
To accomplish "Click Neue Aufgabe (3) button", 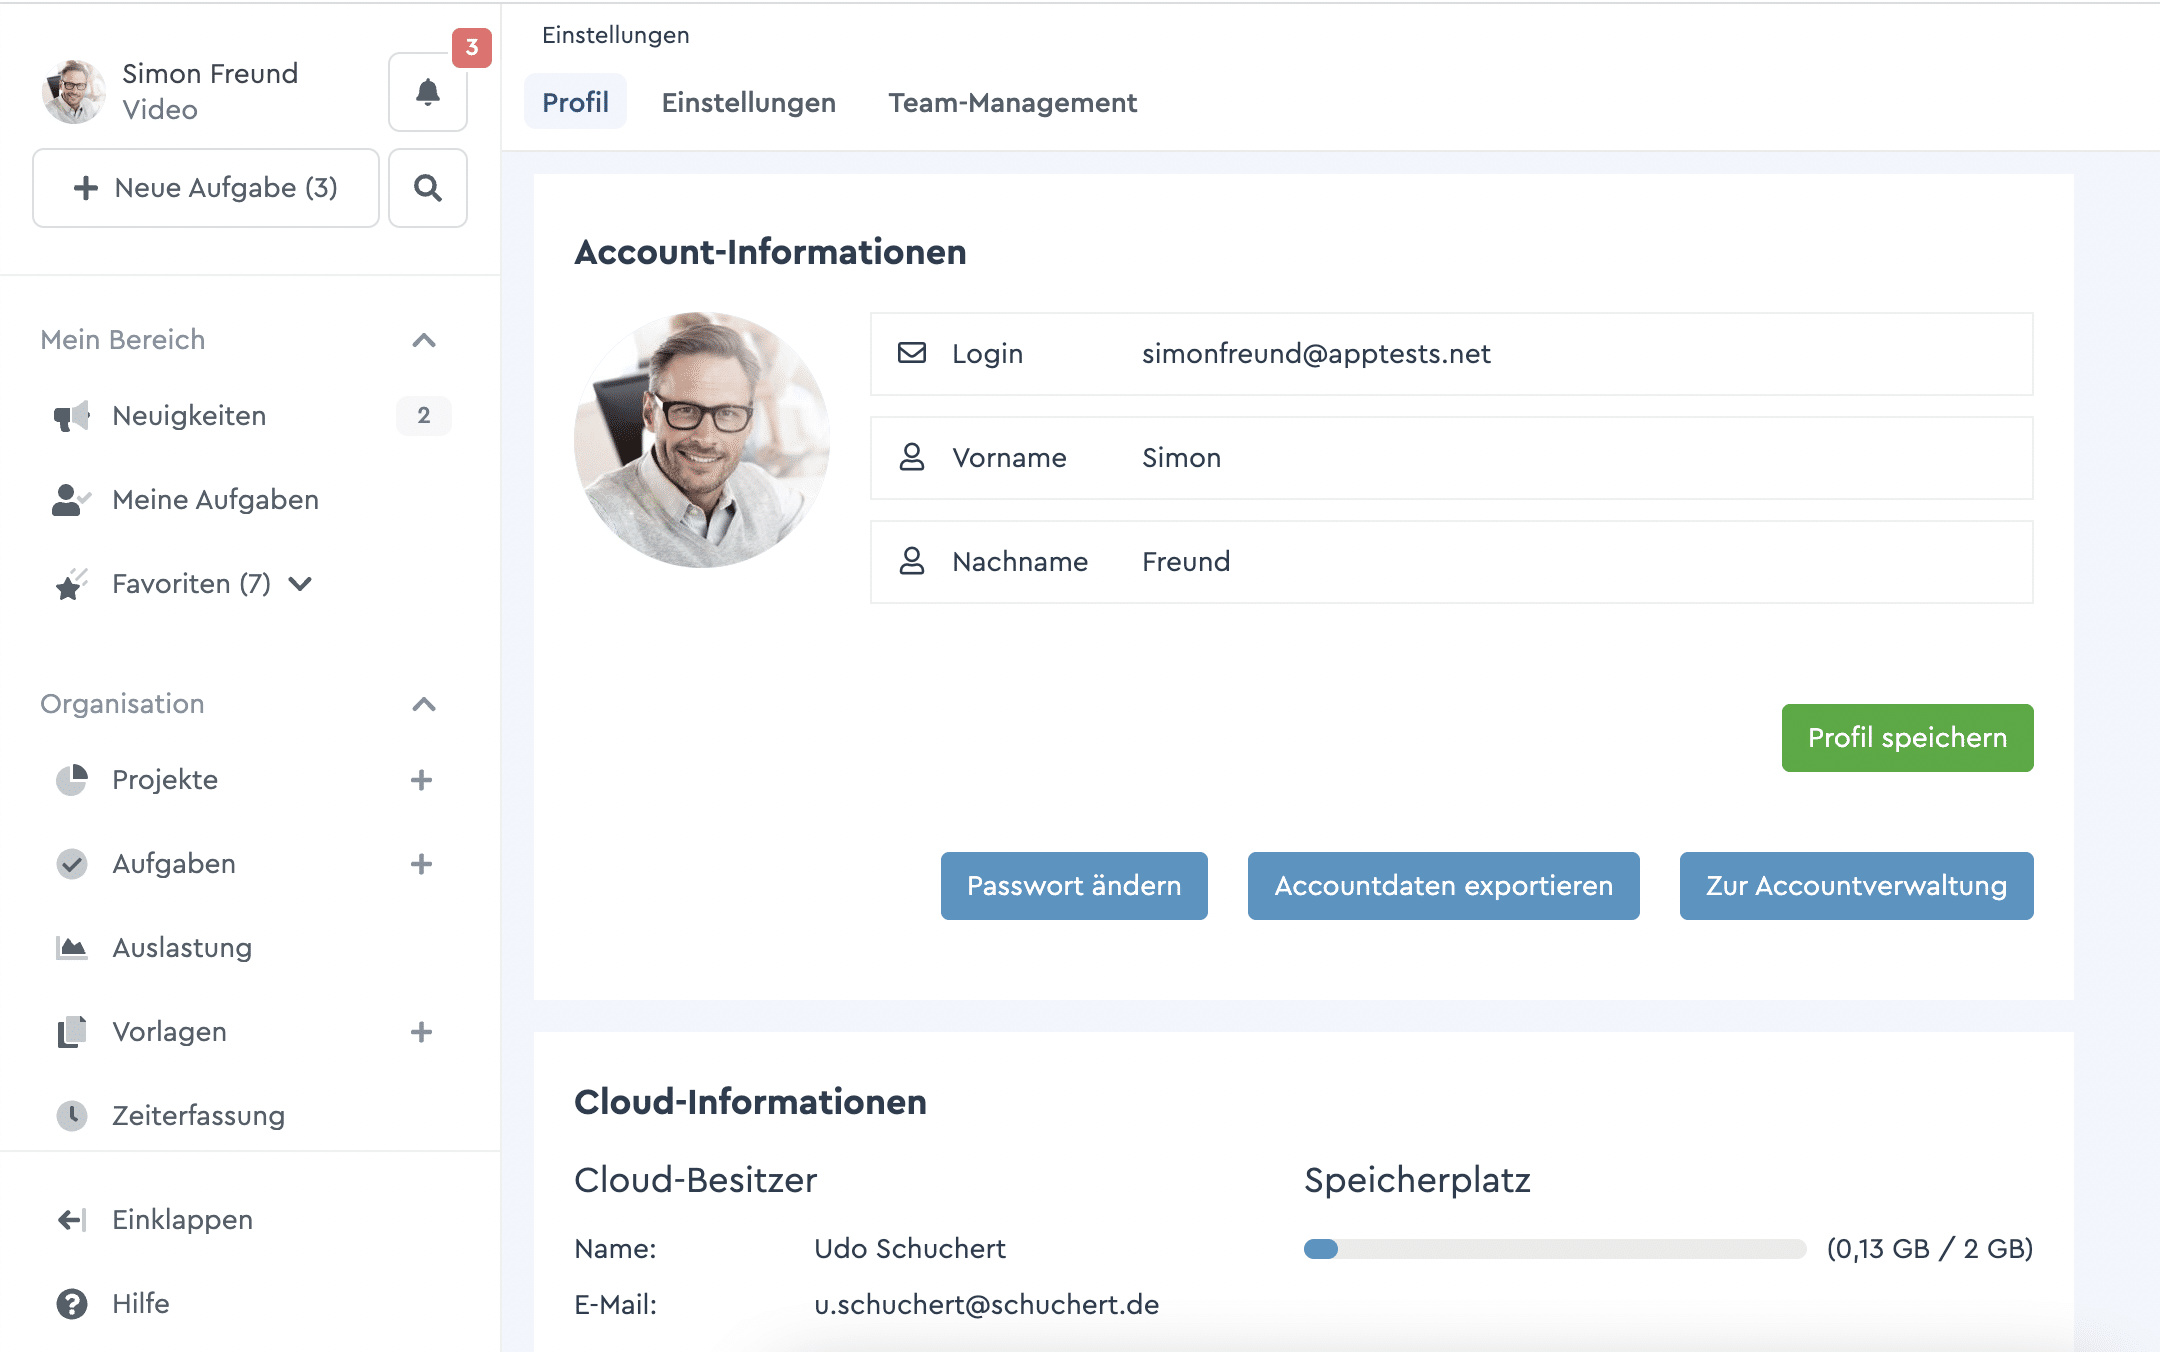I will 206,188.
